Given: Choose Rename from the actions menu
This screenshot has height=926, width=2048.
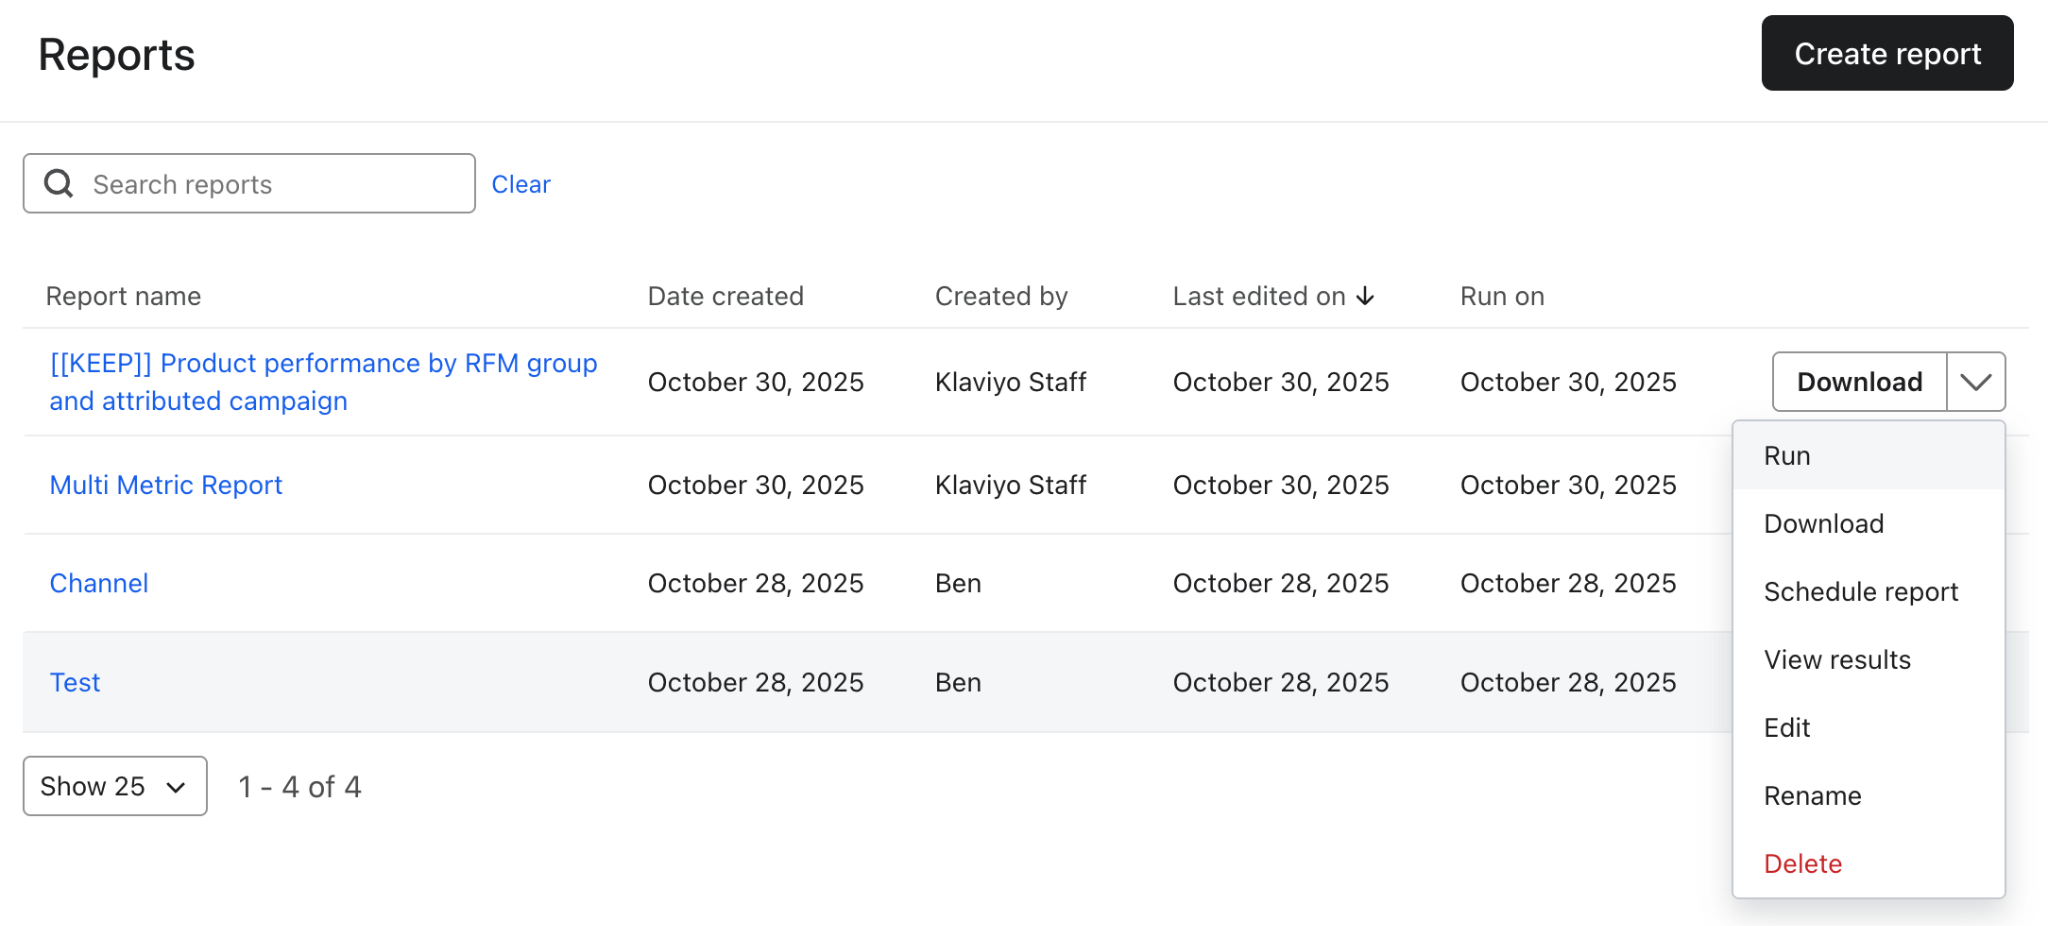Looking at the screenshot, I should (x=1812, y=796).
